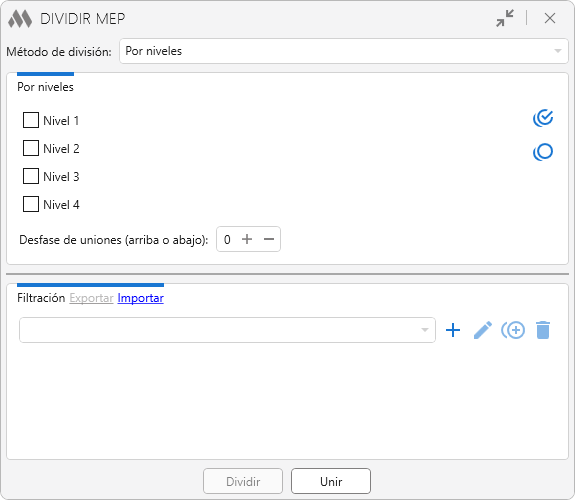Screen dimensions: 575x500
Task: Click the deselect all levels icon
Action: point(543,152)
